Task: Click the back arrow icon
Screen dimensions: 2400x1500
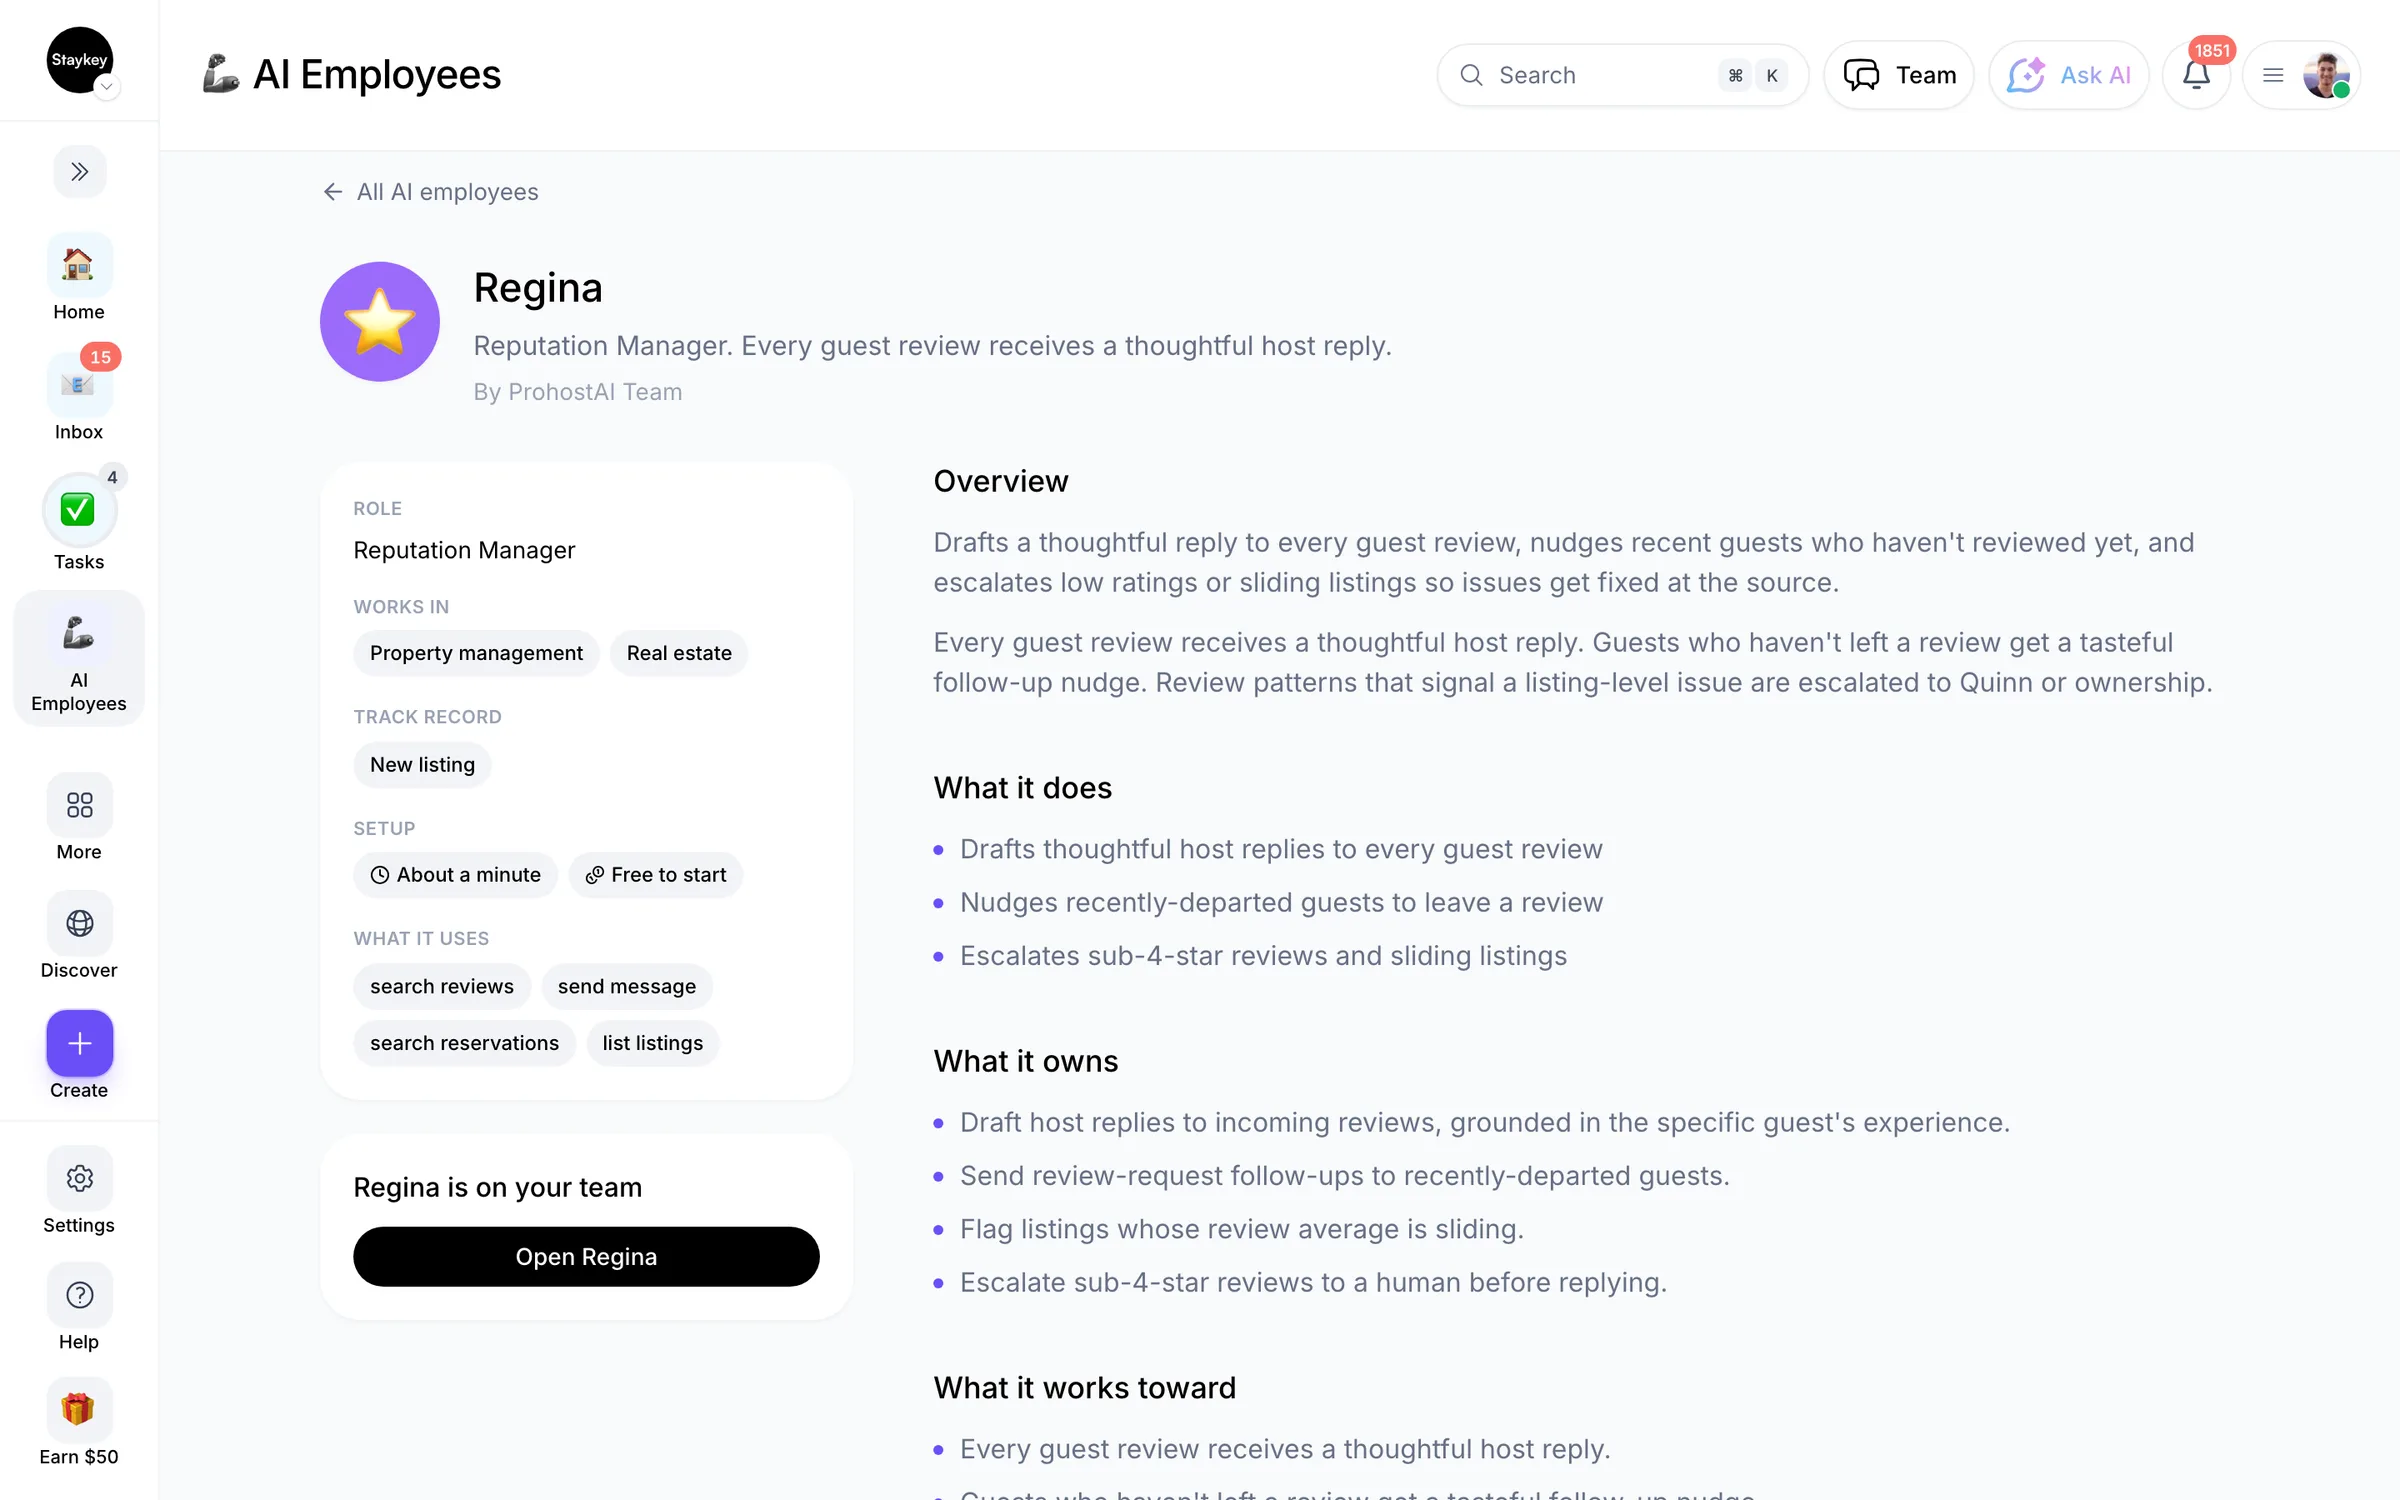Action: [x=333, y=192]
